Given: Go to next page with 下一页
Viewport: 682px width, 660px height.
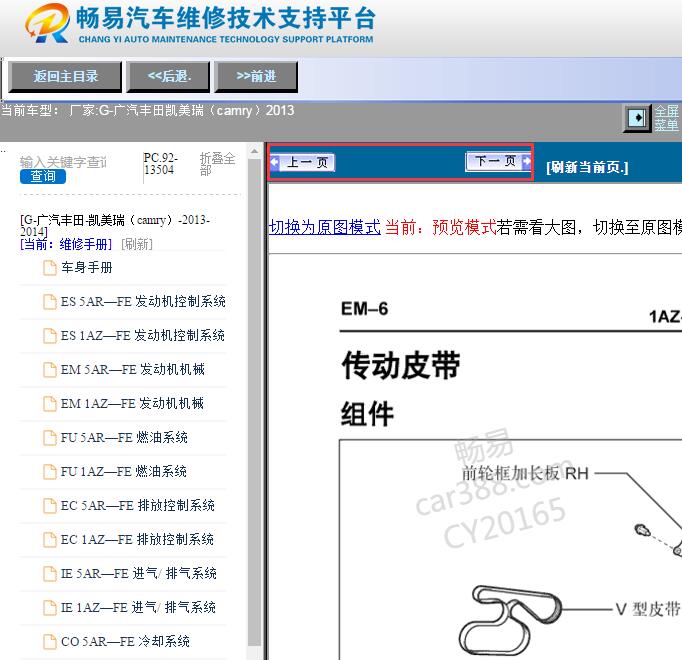Looking at the screenshot, I should pyautogui.click(x=498, y=161).
